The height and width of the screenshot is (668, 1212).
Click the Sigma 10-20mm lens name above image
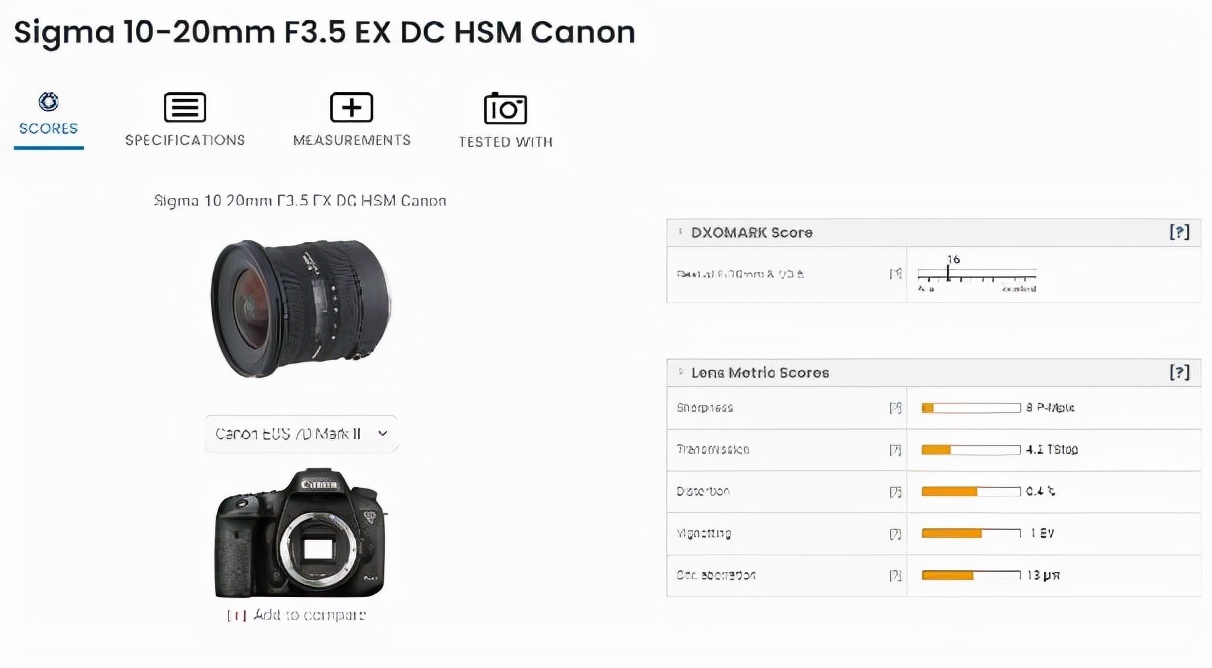(x=300, y=200)
